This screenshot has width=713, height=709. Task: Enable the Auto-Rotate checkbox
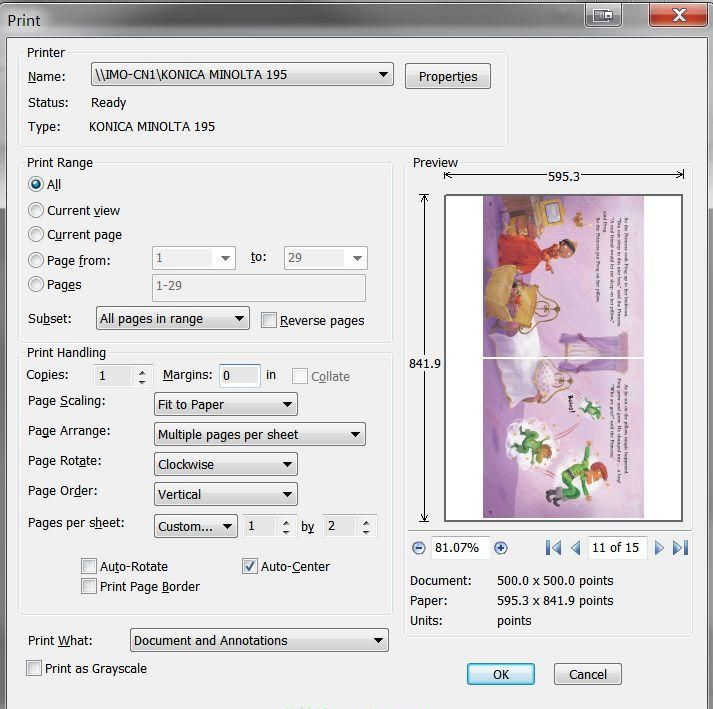coord(89,566)
